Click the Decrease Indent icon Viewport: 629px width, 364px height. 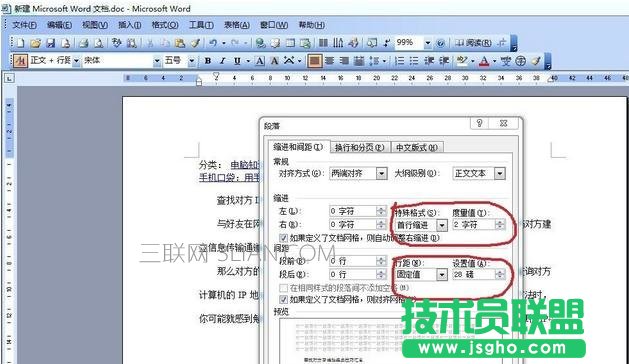429,61
